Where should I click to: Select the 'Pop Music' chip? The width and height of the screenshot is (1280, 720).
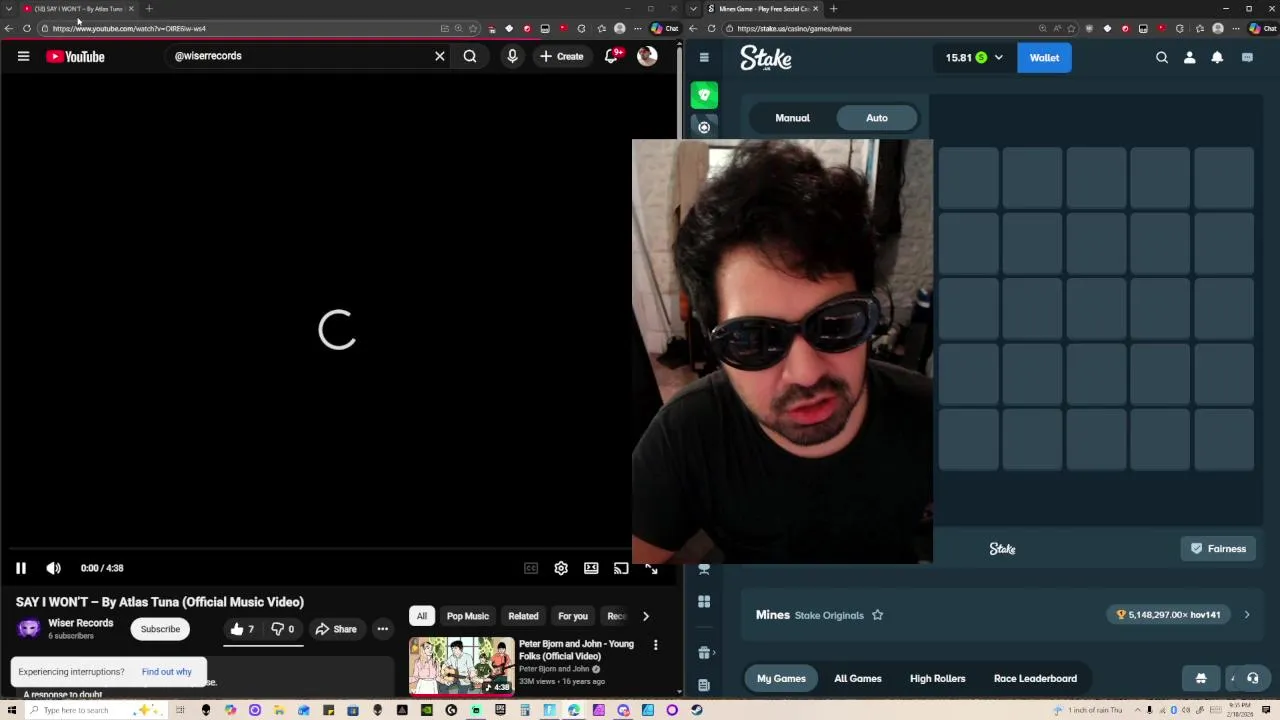[x=468, y=616]
